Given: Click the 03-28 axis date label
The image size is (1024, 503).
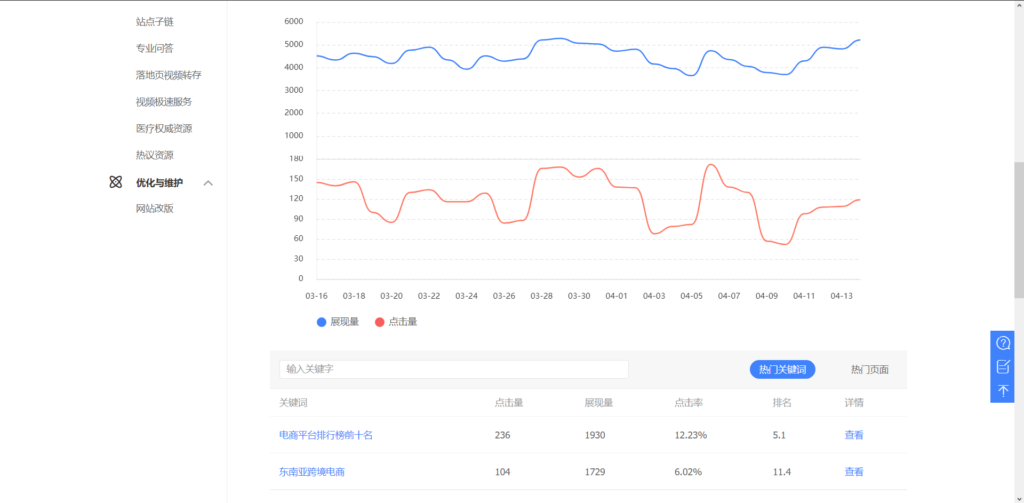Looking at the screenshot, I should click(x=541, y=296).
